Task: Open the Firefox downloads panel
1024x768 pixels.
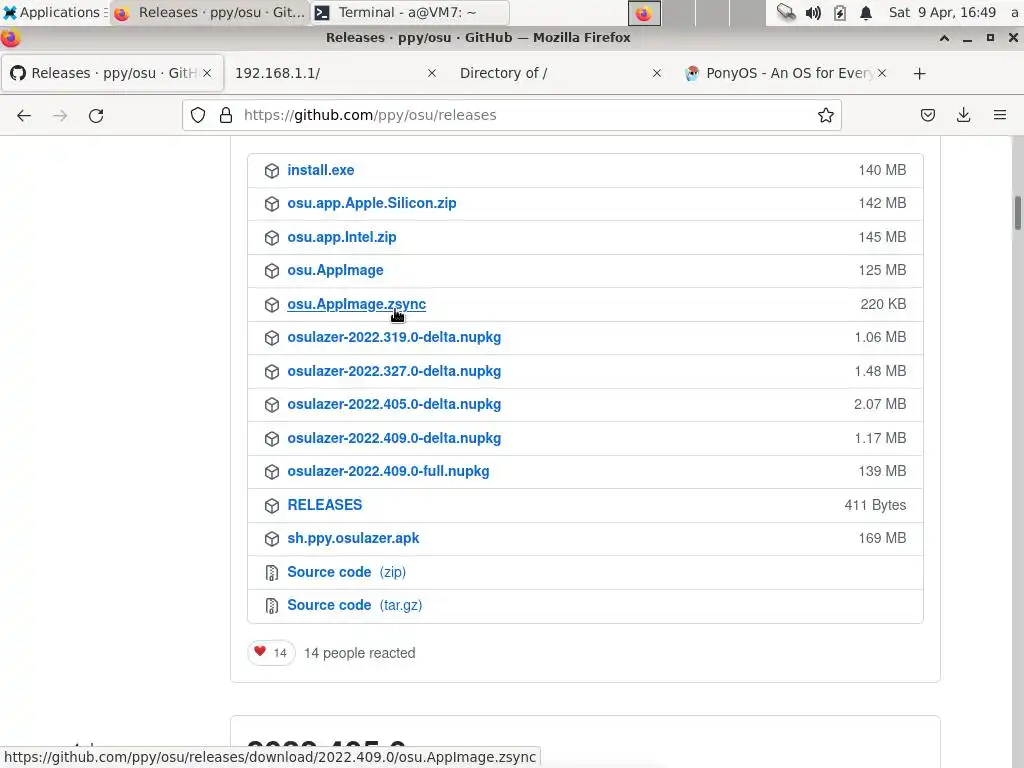Action: pyautogui.click(x=963, y=115)
